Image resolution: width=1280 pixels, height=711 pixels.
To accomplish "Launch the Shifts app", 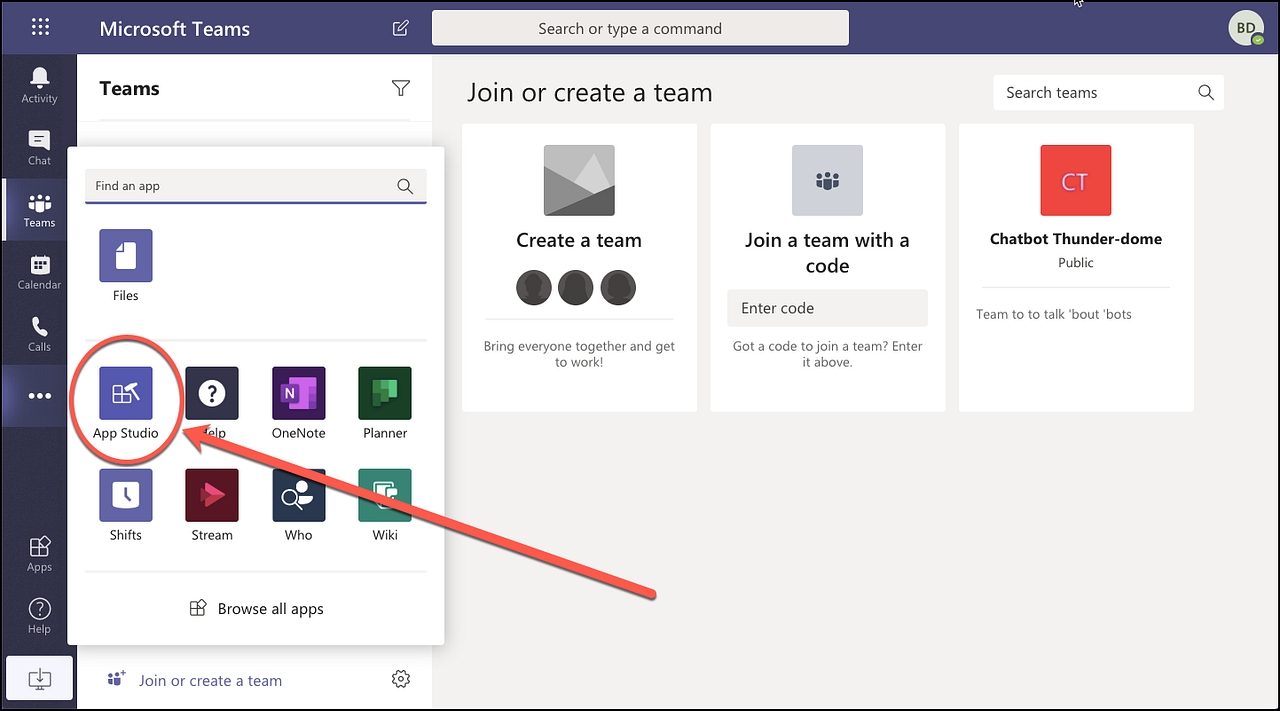I will [125, 495].
